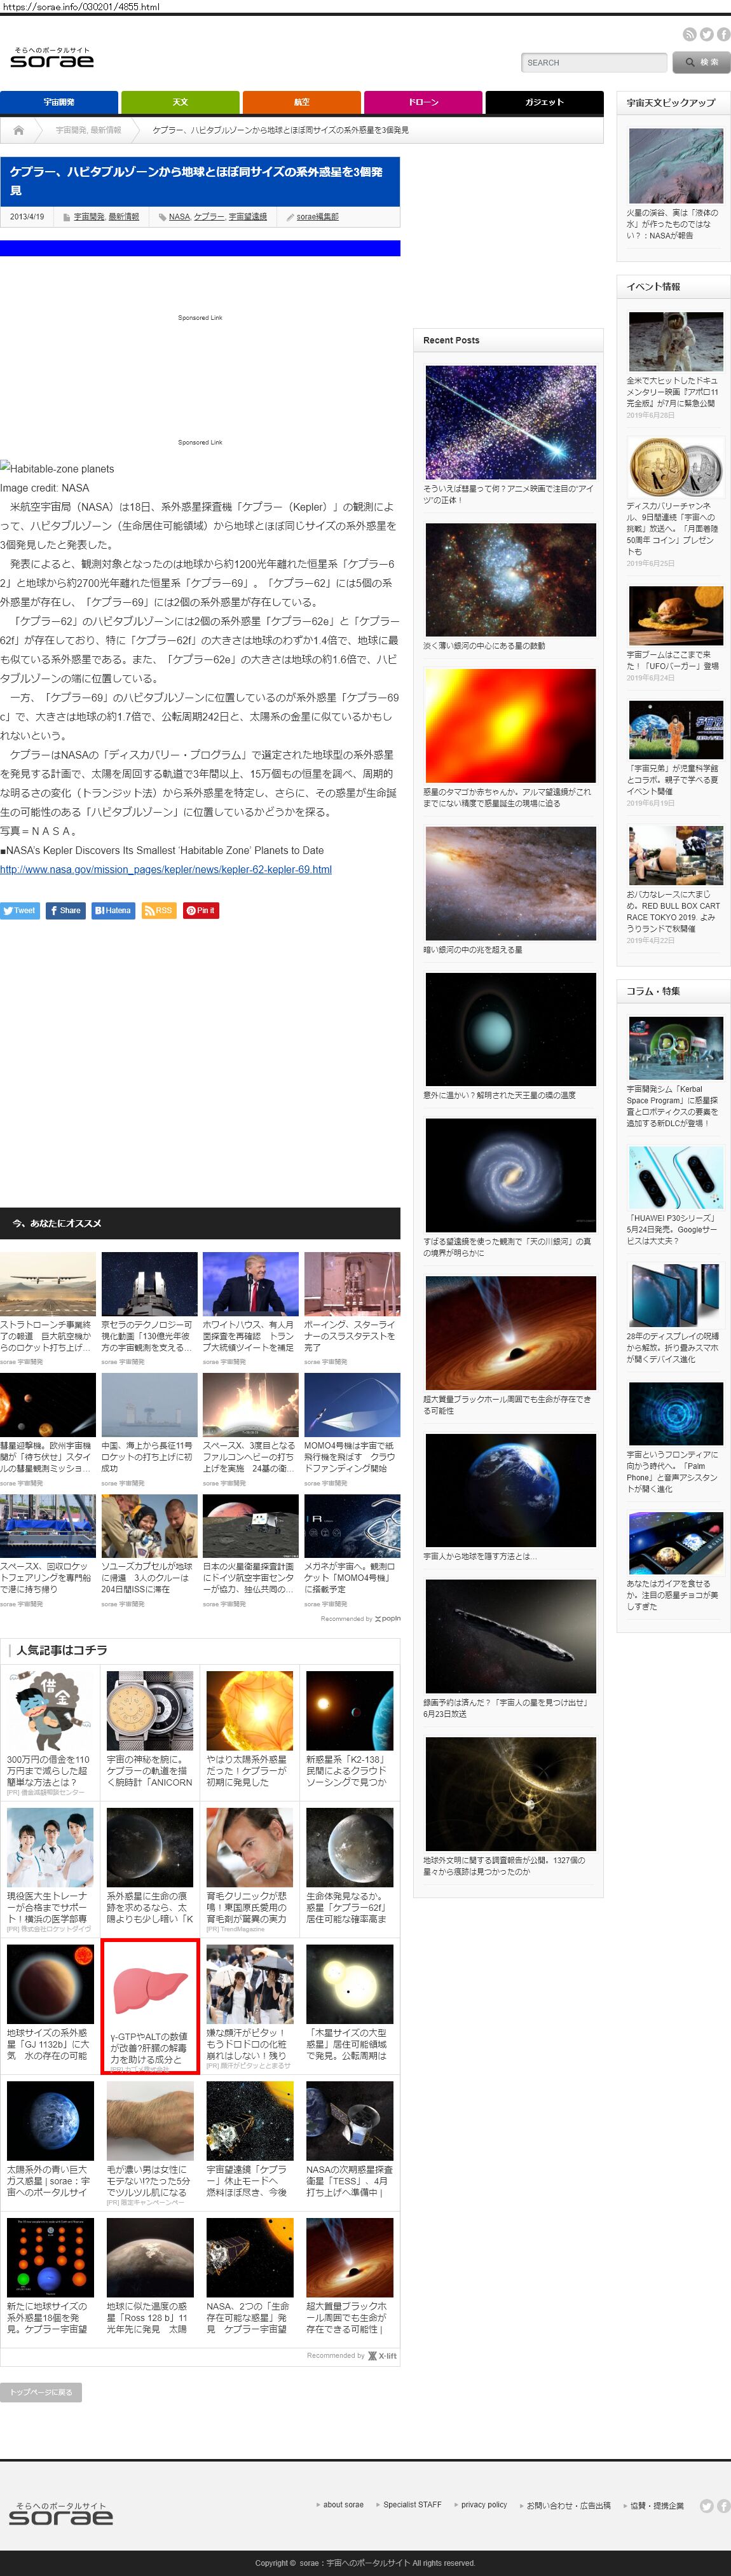The width and height of the screenshot is (731, 2576).
Task: Open the HUAWEI P30 column thumbnail
Action: coord(675,1177)
